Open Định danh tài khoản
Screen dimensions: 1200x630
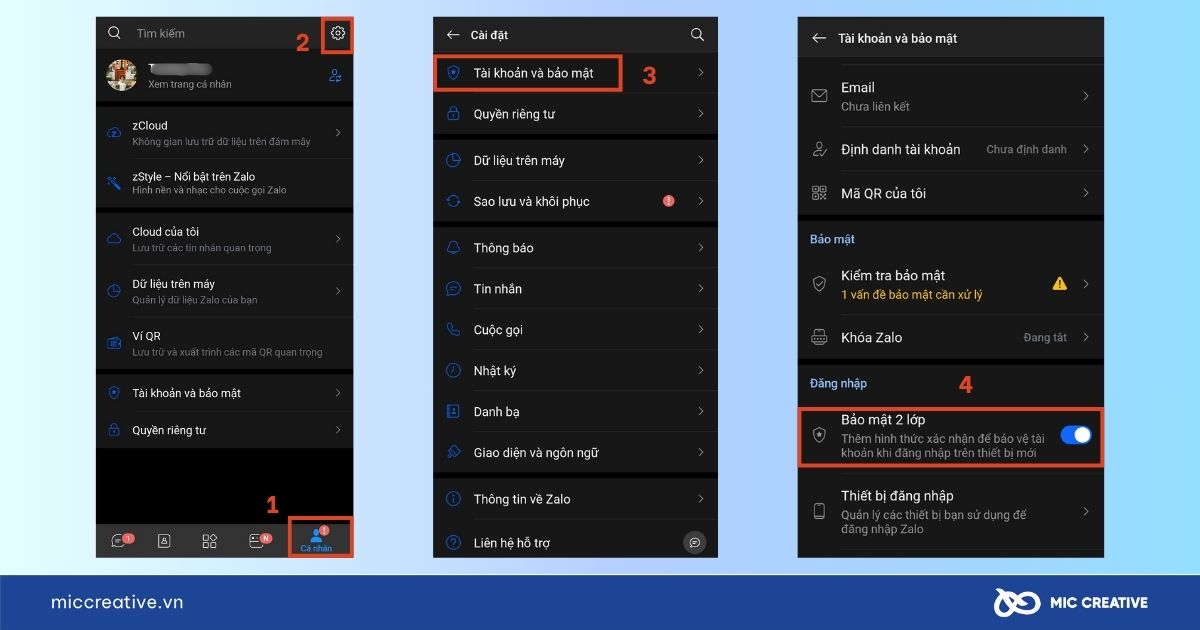[x=951, y=149]
